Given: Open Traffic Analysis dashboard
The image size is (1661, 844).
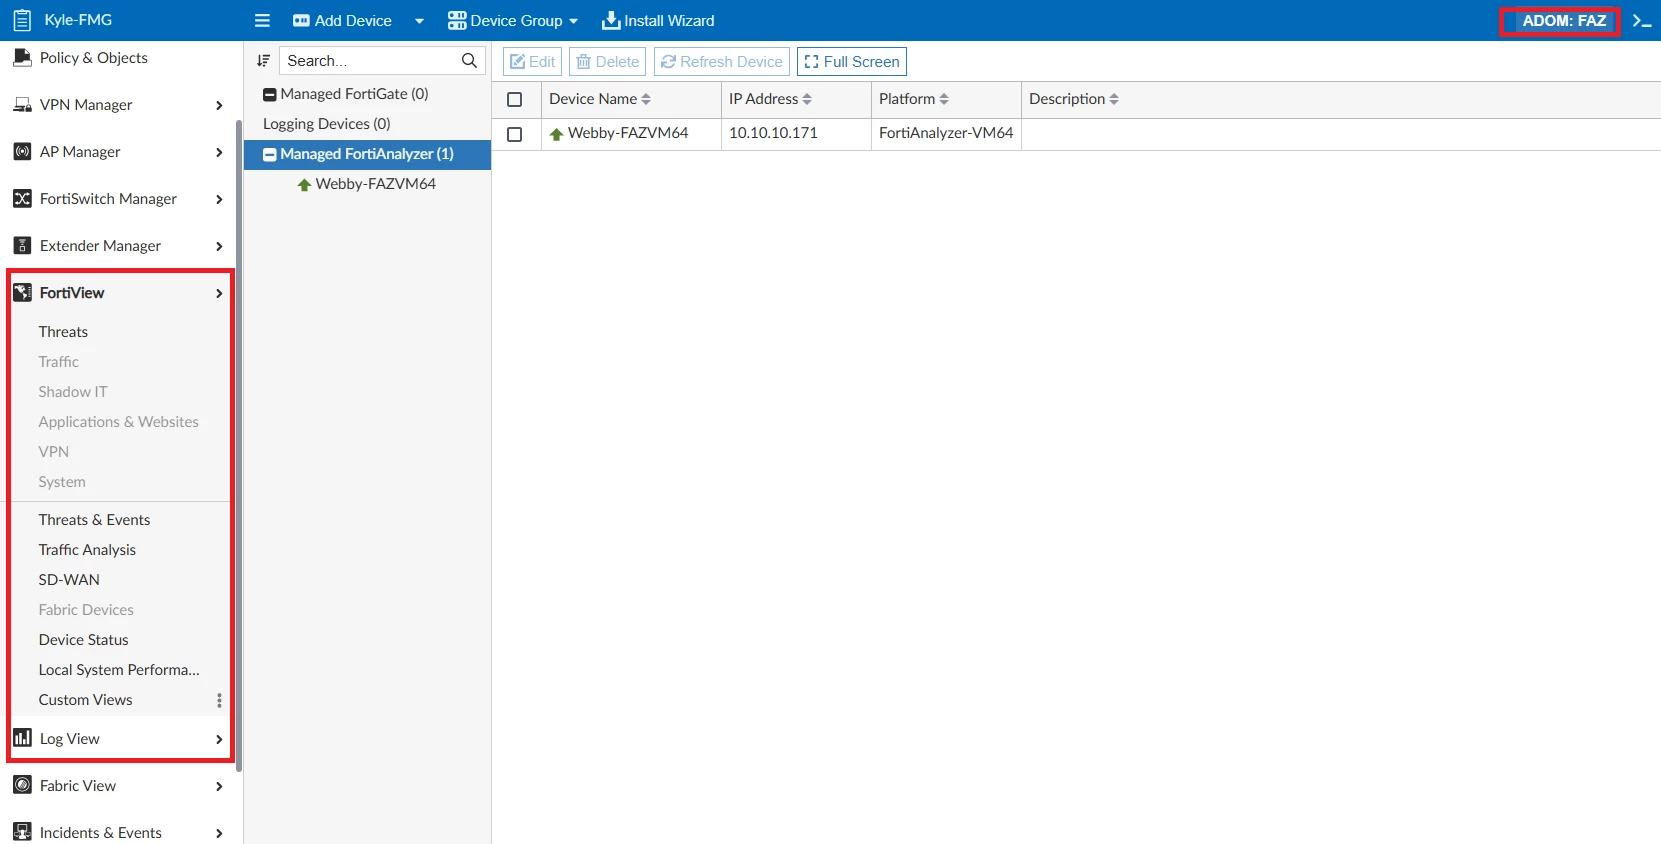Looking at the screenshot, I should [87, 550].
